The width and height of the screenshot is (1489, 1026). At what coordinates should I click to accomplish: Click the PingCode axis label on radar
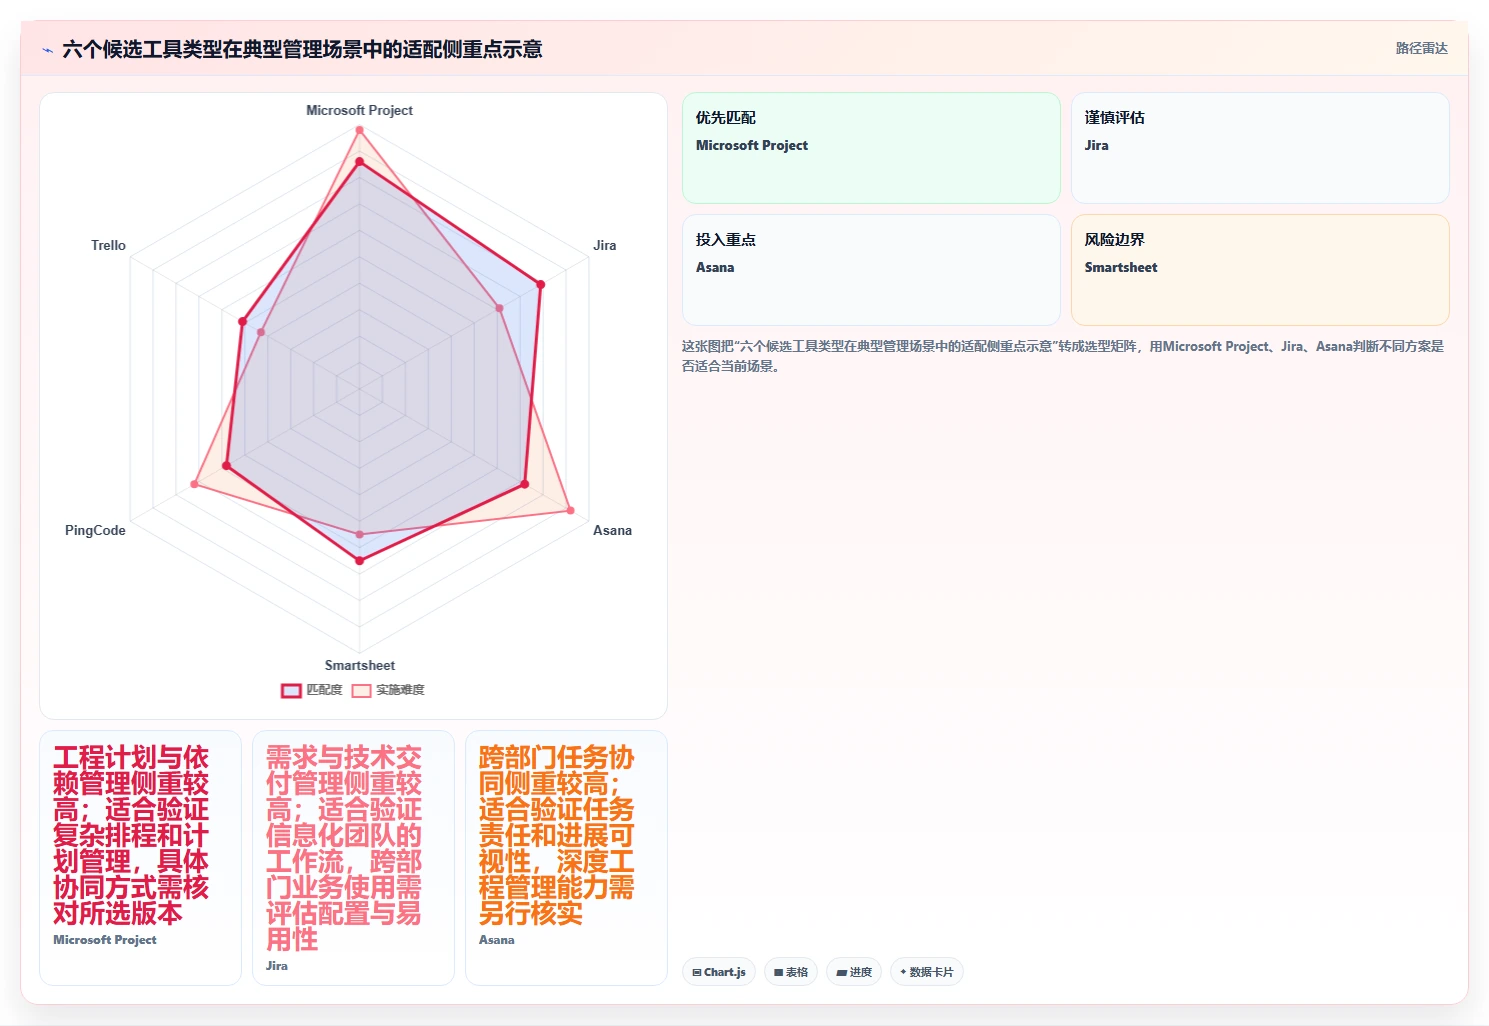point(95,530)
